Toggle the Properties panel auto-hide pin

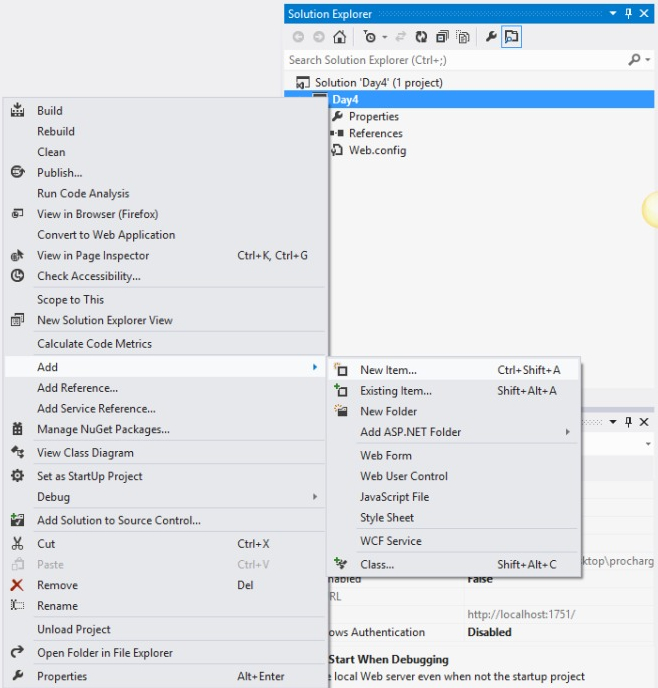(628, 422)
